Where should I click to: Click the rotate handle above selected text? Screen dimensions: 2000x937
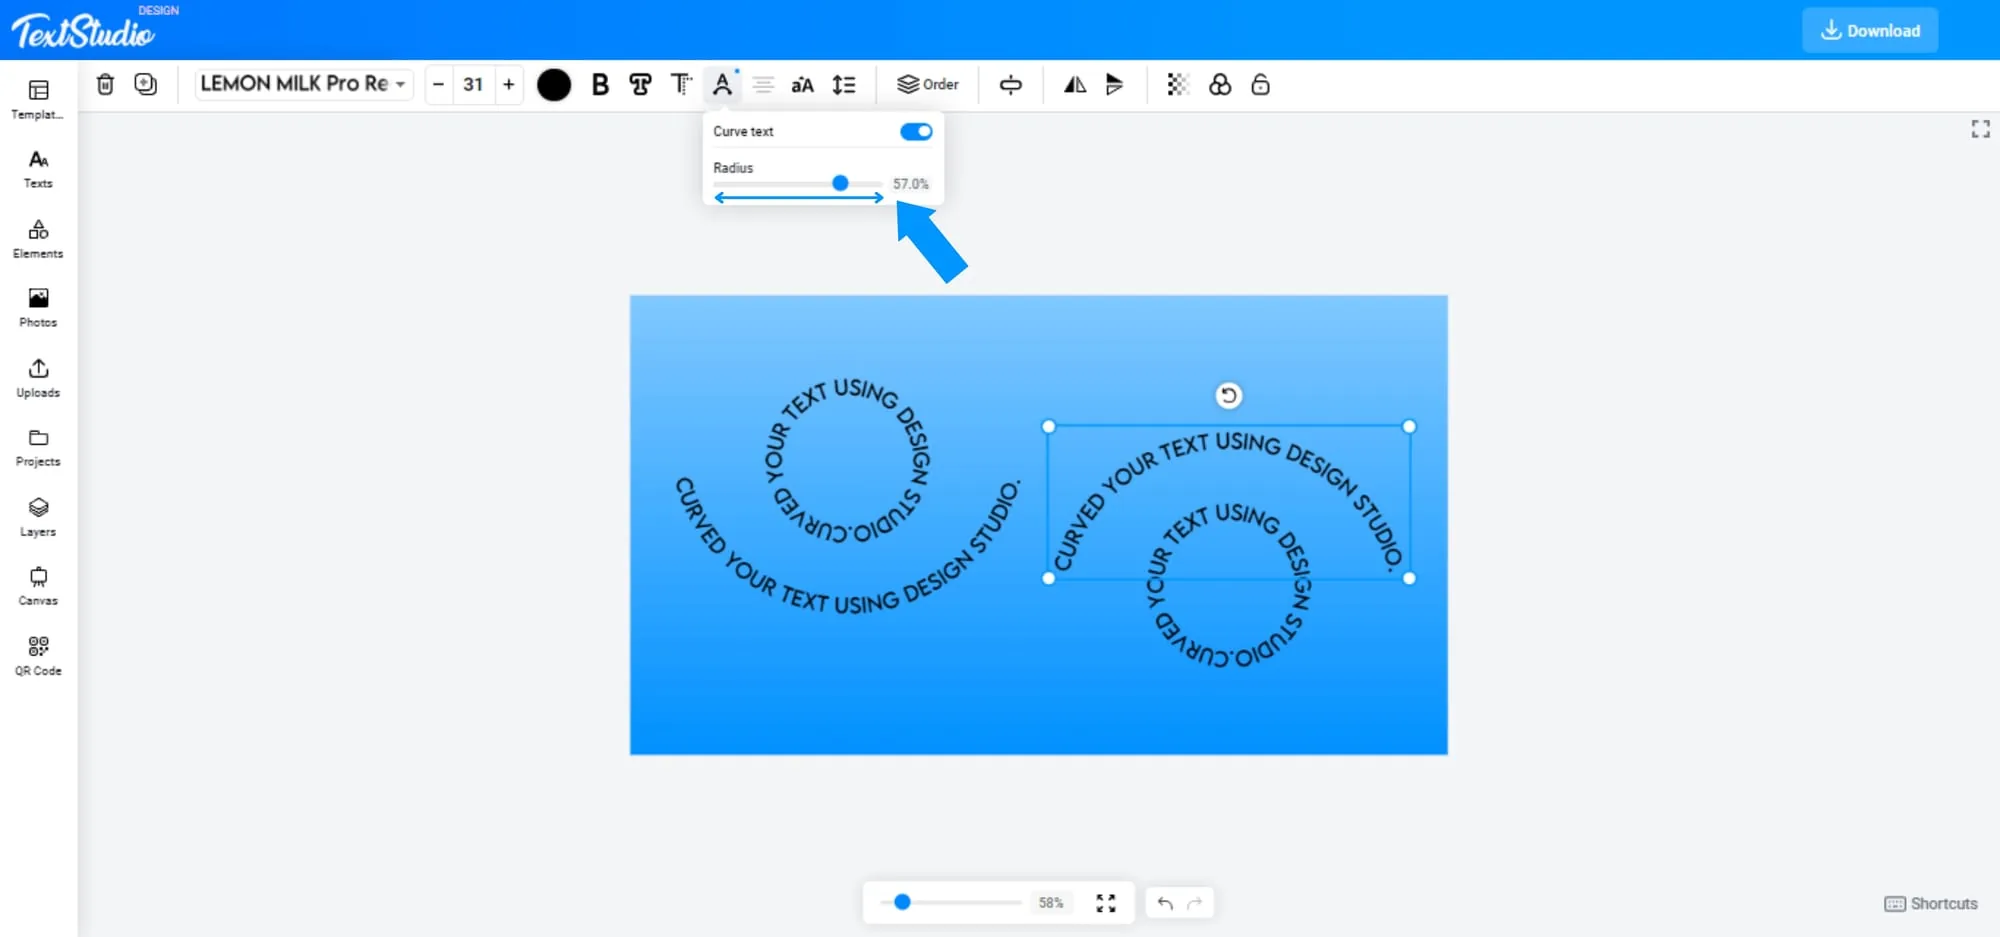pos(1229,395)
